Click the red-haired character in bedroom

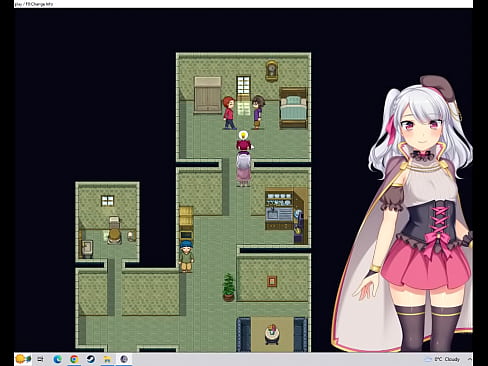pyautogui.click(x=229, y=113)
